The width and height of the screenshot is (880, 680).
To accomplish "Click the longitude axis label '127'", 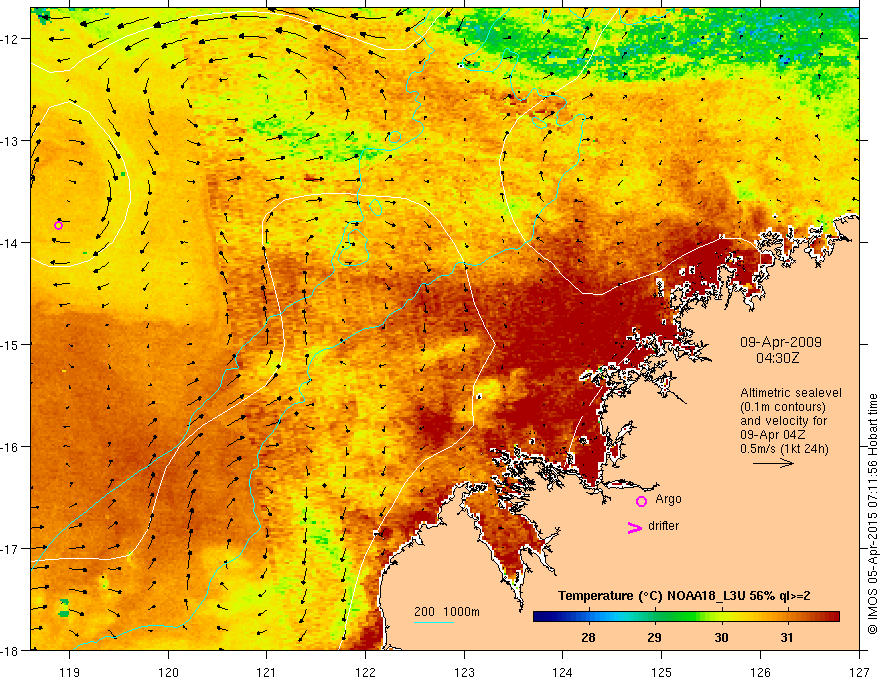I will tap(859, 672).
